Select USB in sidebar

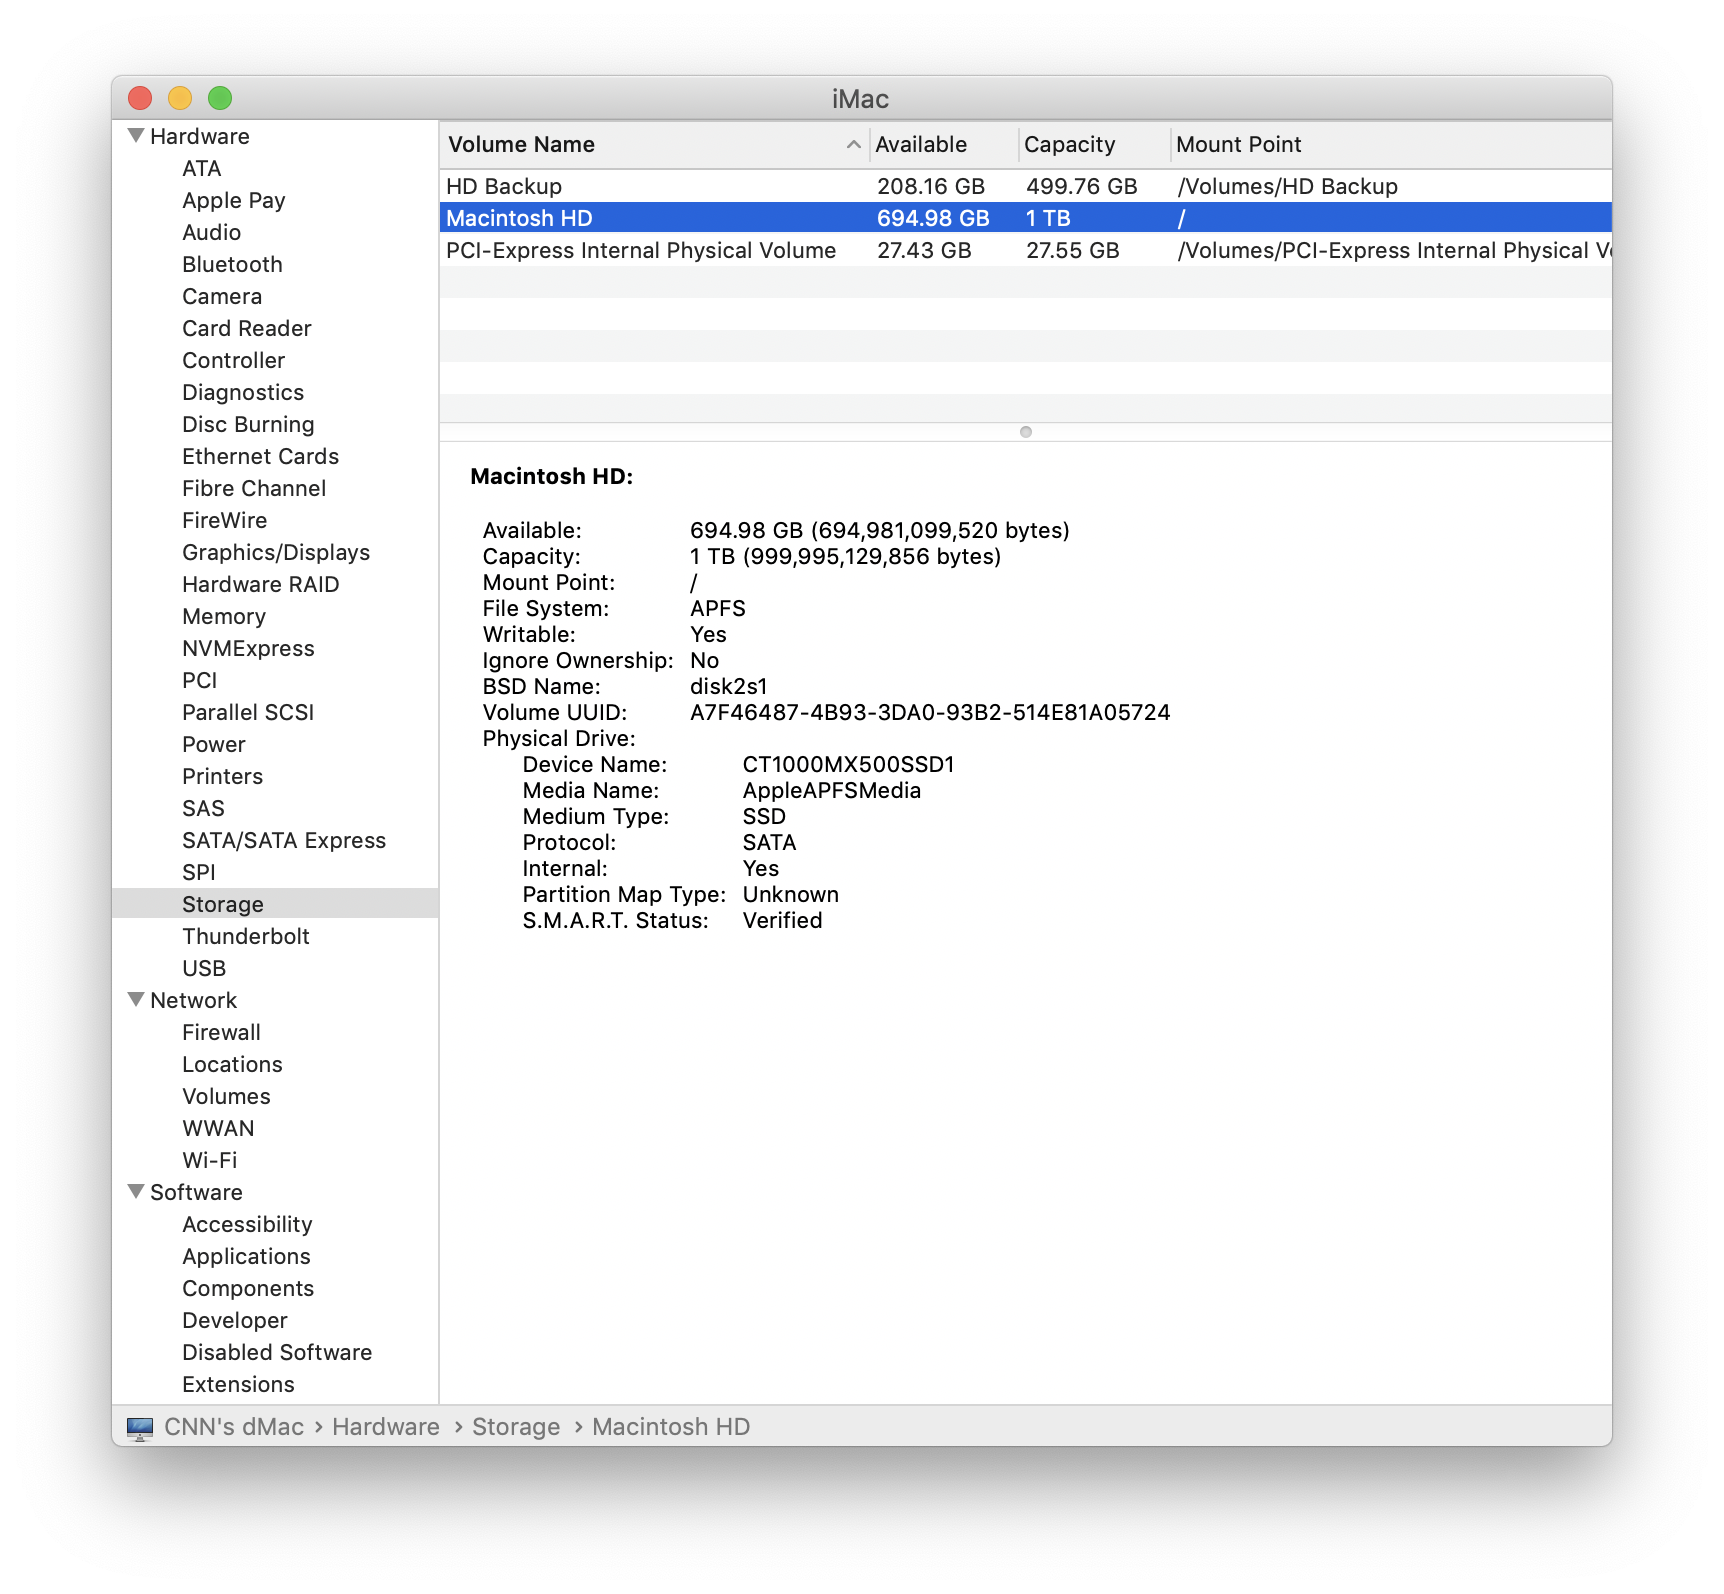coord(204,968)
